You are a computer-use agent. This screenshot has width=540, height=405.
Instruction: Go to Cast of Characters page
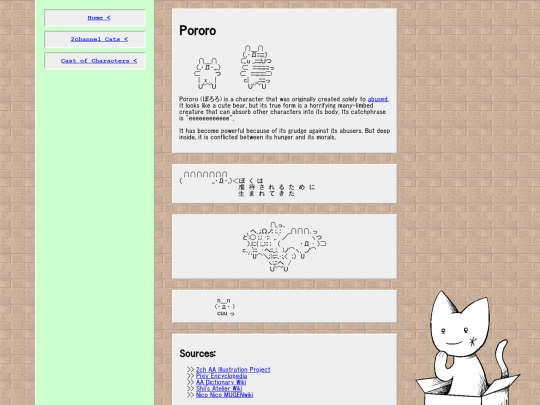(x=99, y=61)
